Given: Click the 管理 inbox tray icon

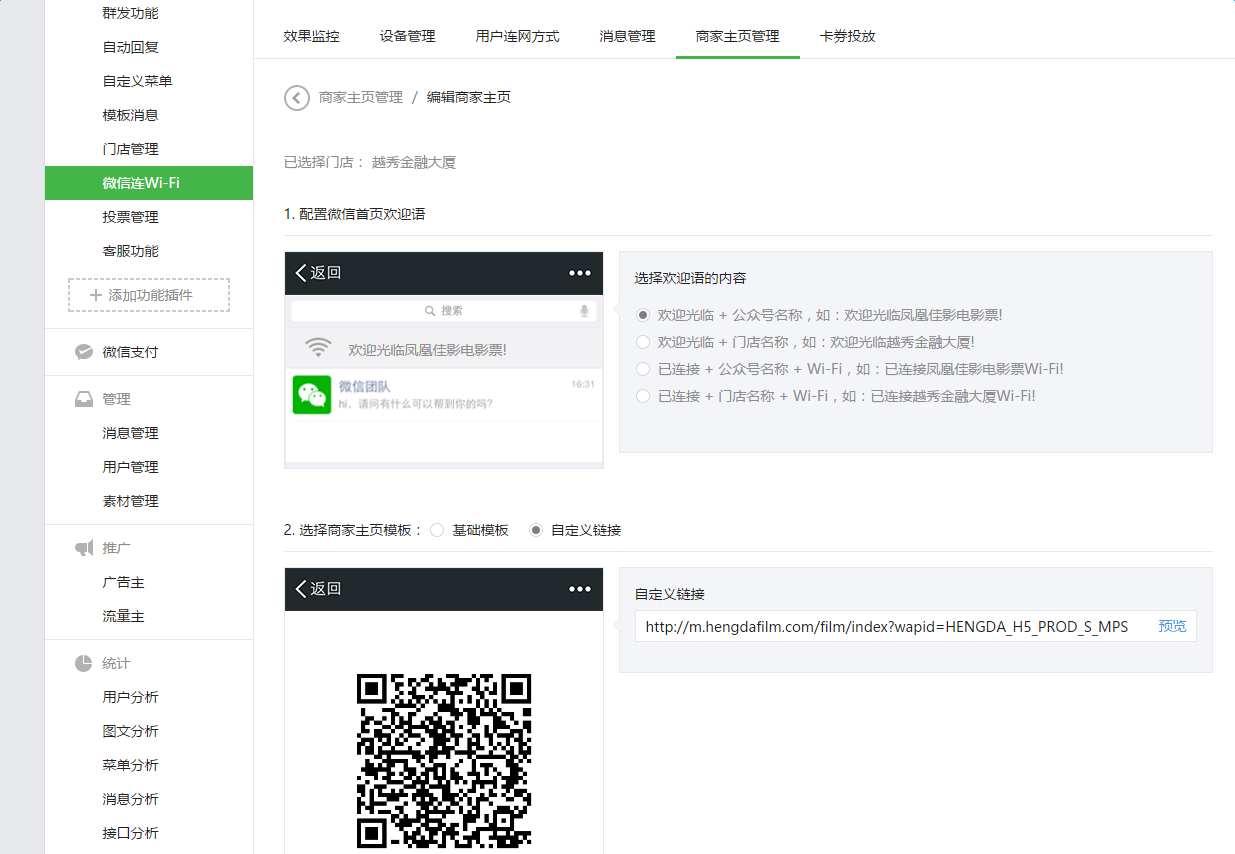Looking at the screenshot, I should coord(85,399).
